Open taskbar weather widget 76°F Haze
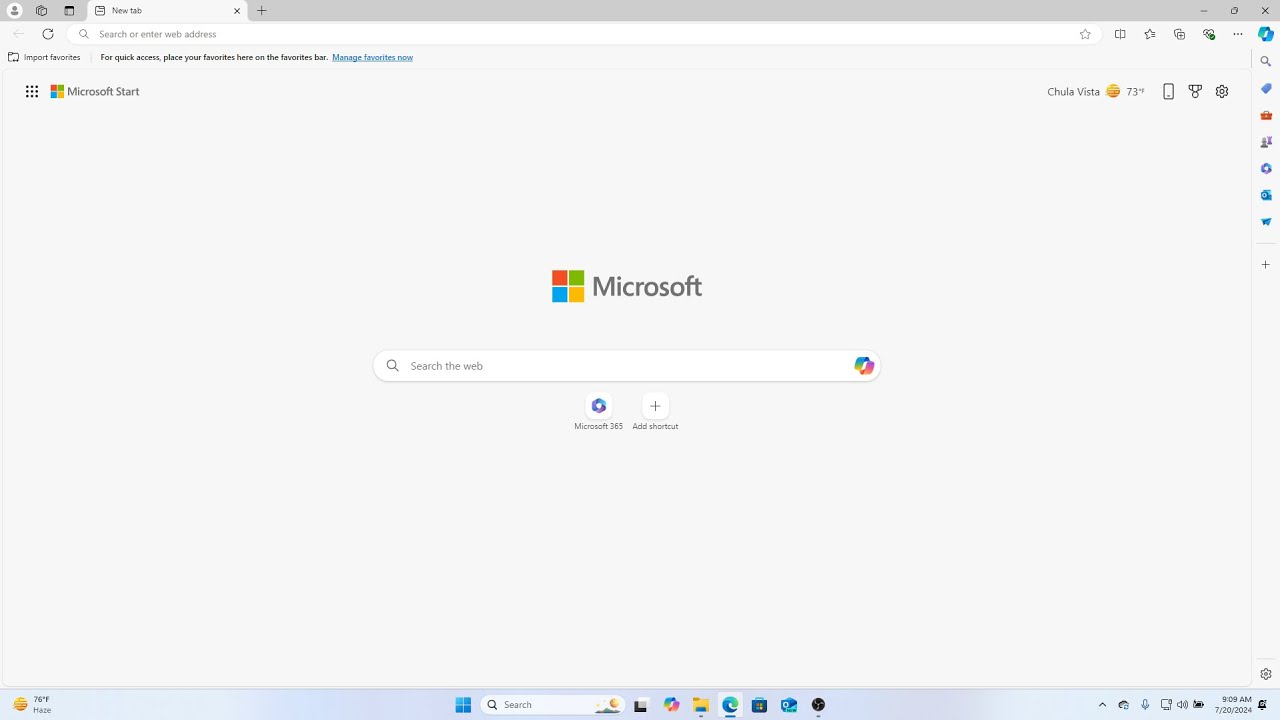 click(x=31, y=705)
